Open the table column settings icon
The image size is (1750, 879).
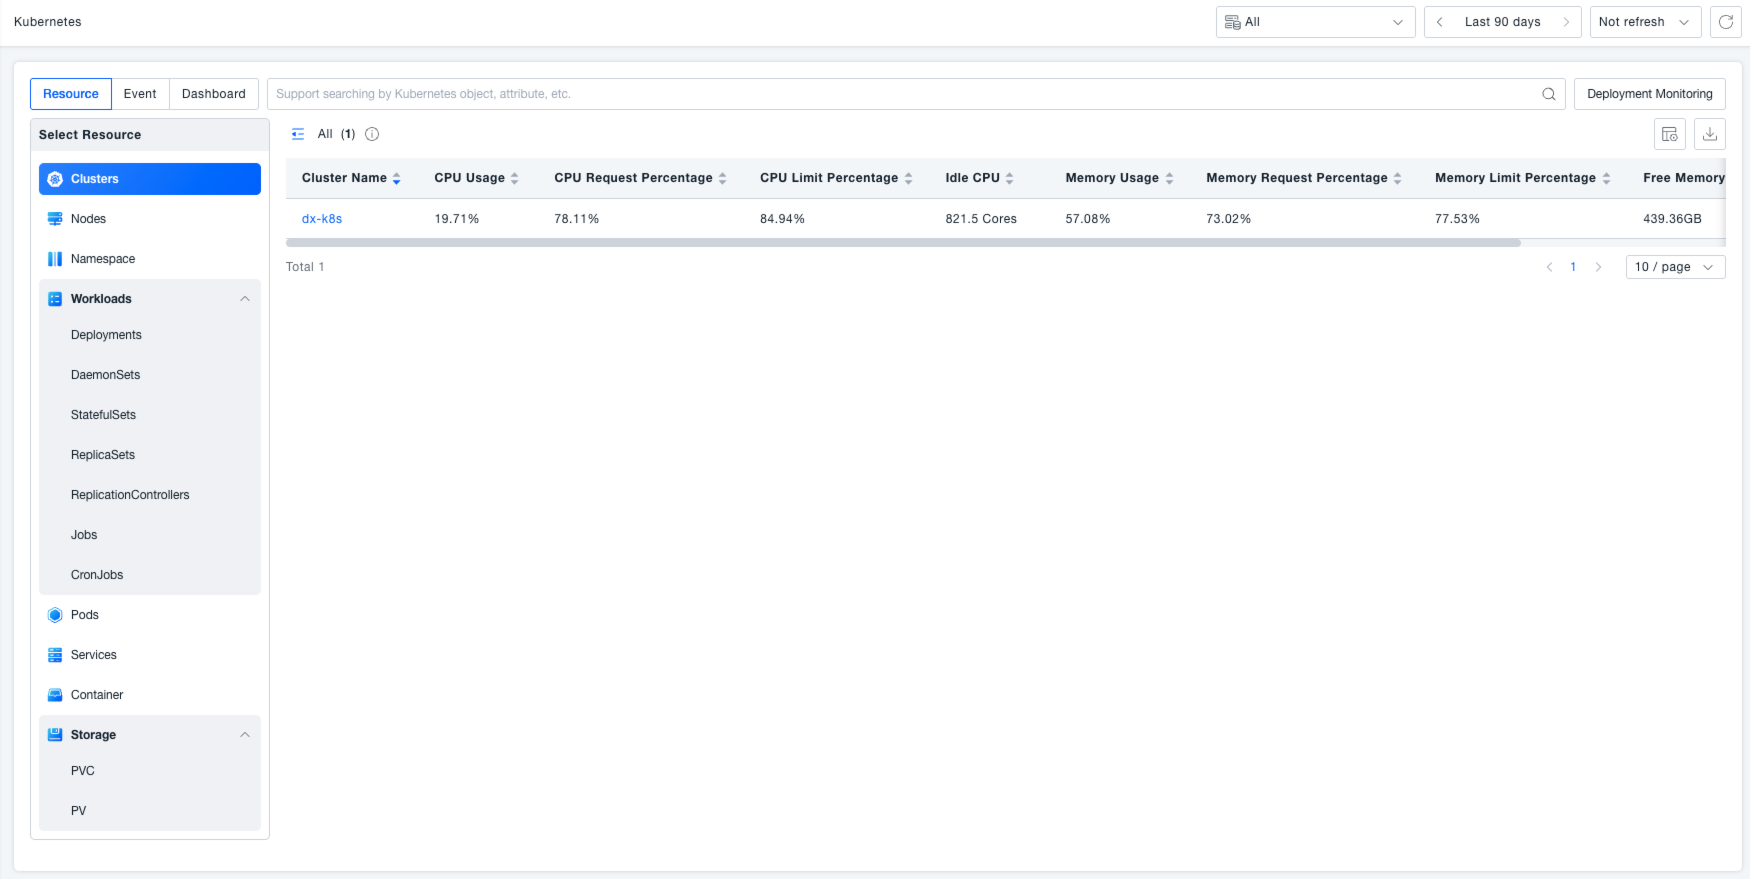click(1669, 134)
